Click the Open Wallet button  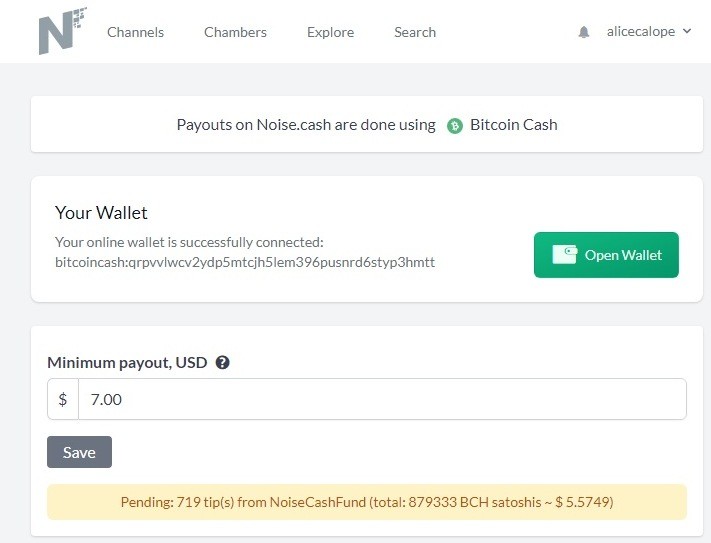606,255
